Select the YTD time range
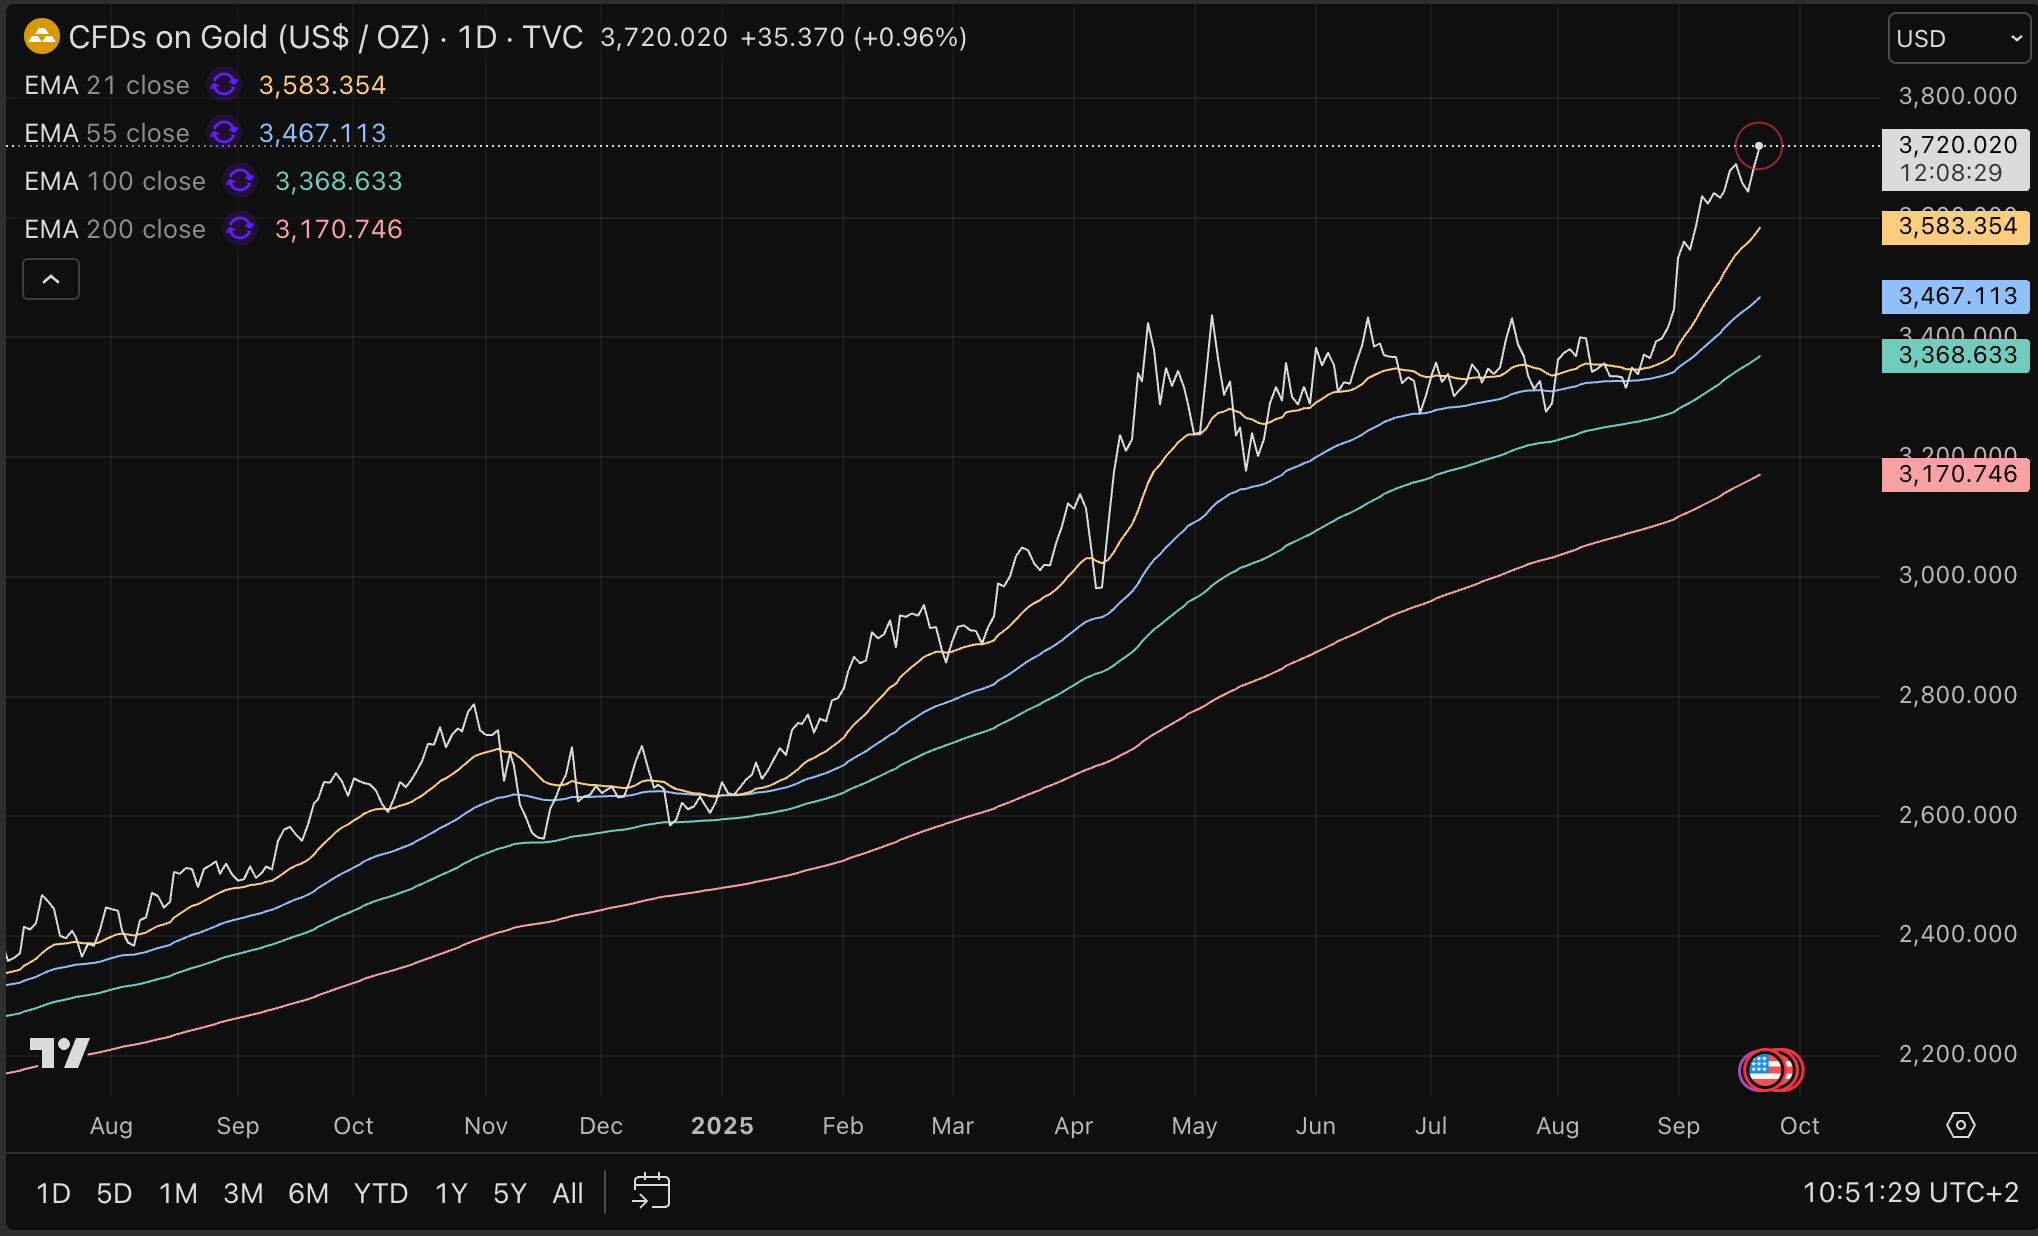Image resolution: width=2038 pixels, height=1236 pixels. pos(381,1193)
